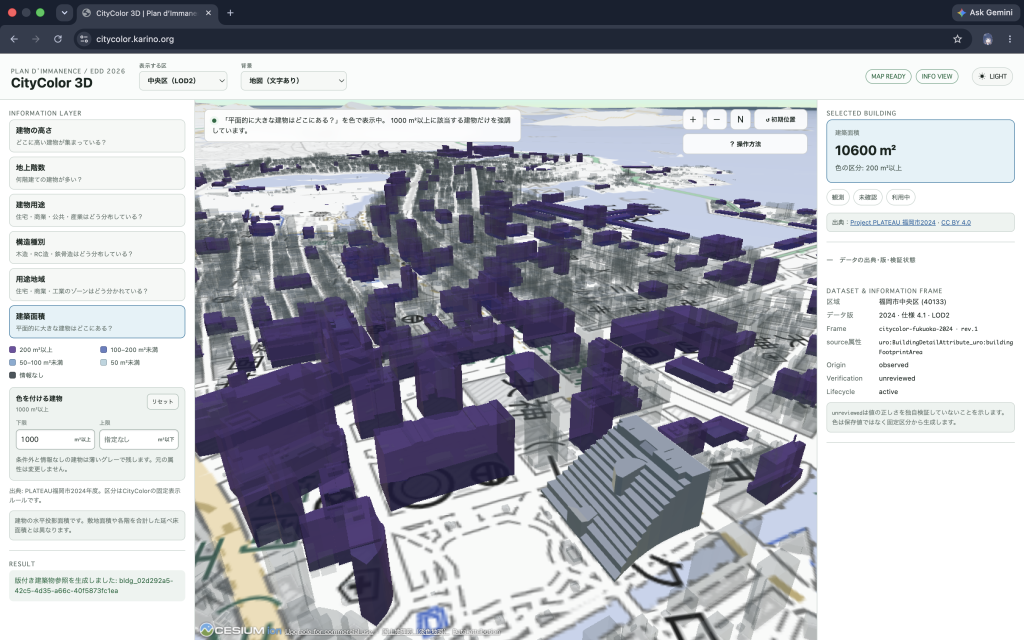Viewport: 1024px width, 640px height.
Task: Click the Ask Gemini button
Action: 985,12
